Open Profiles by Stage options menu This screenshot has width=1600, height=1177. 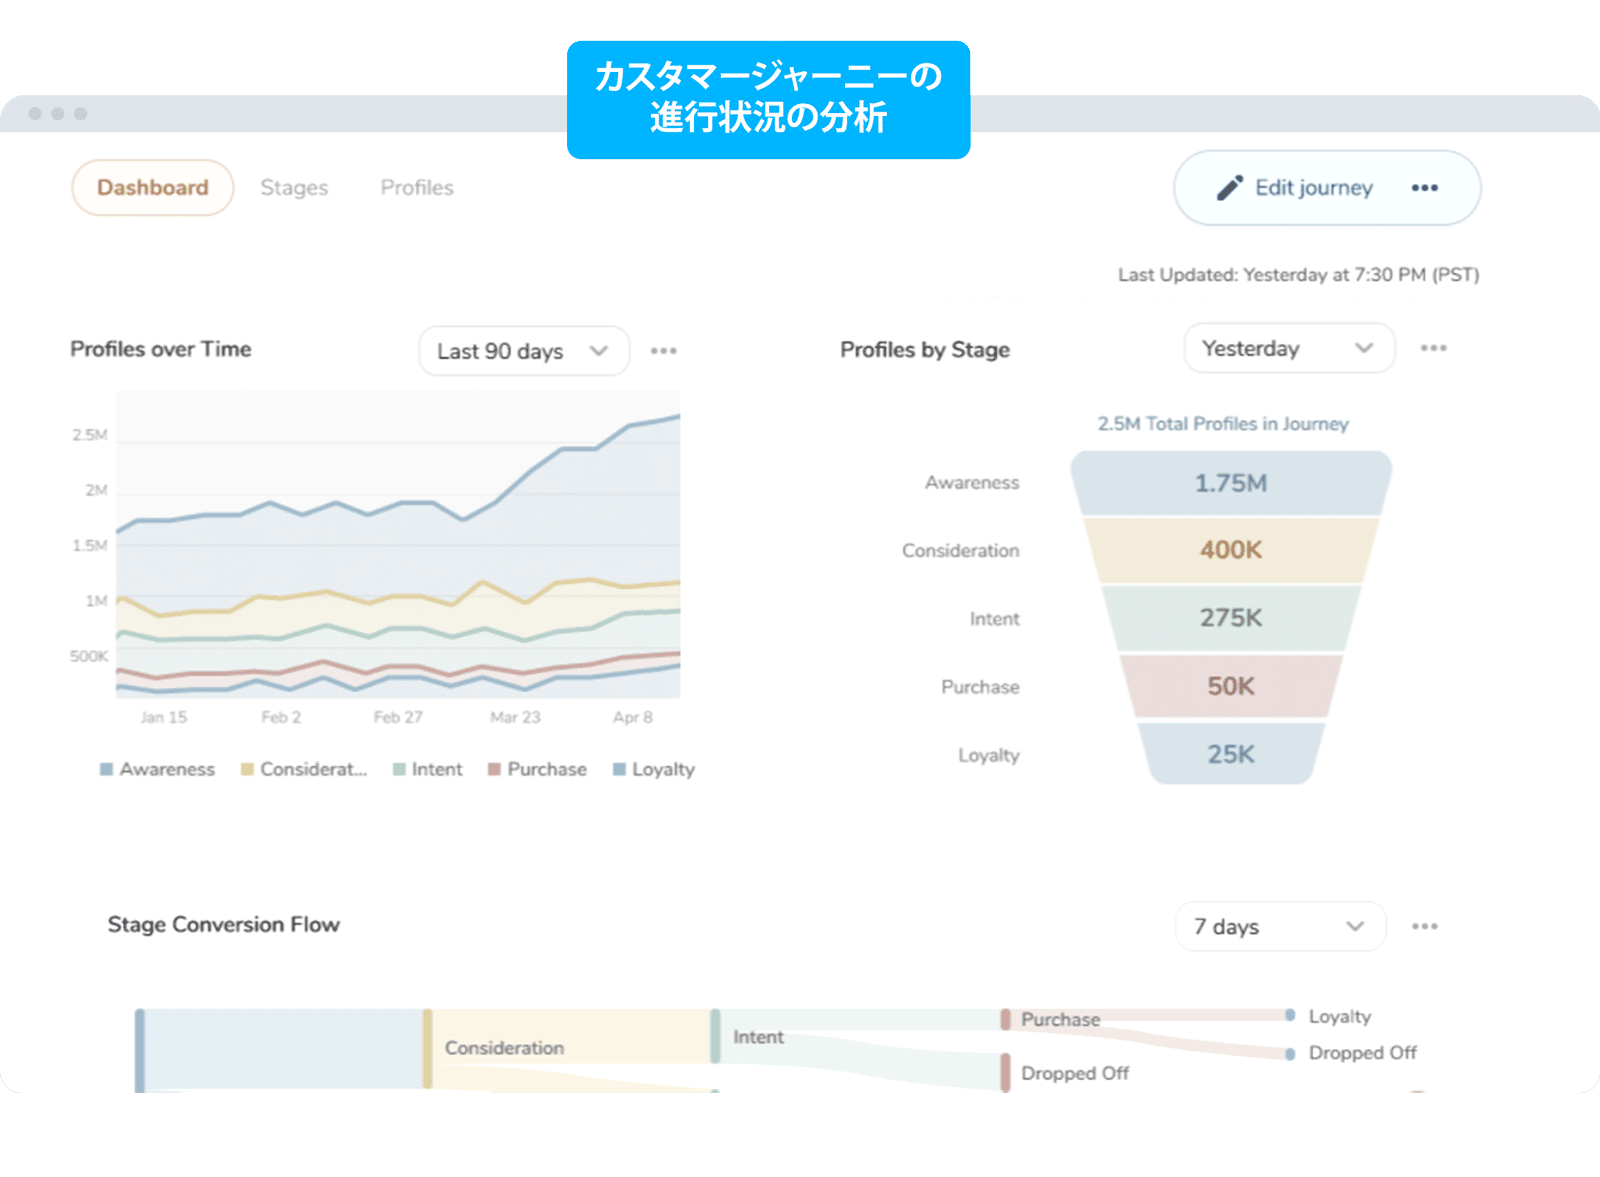1433,348
